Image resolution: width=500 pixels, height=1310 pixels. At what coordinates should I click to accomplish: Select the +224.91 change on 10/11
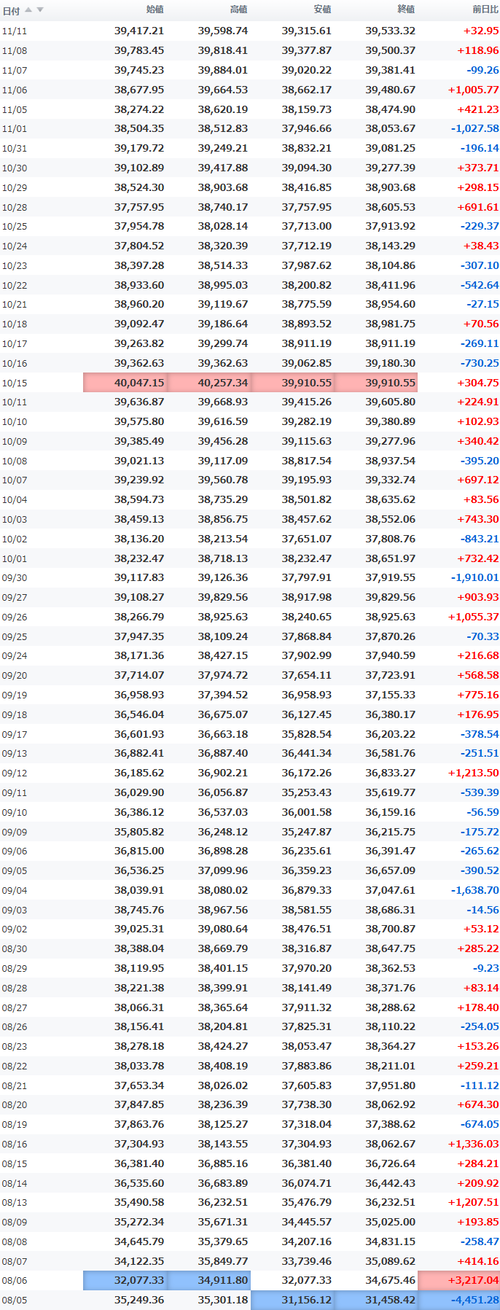click(x=480, y=401)
